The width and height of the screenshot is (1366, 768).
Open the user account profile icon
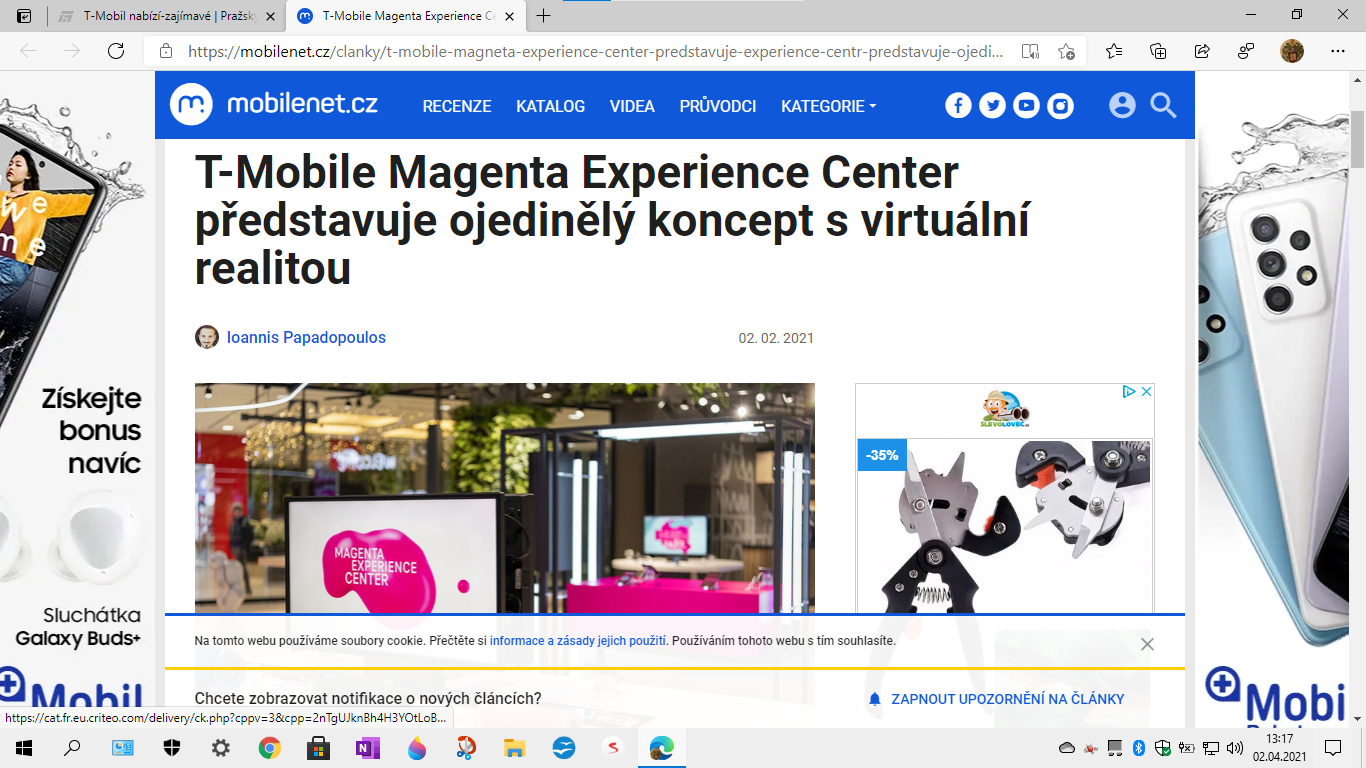1122,106
